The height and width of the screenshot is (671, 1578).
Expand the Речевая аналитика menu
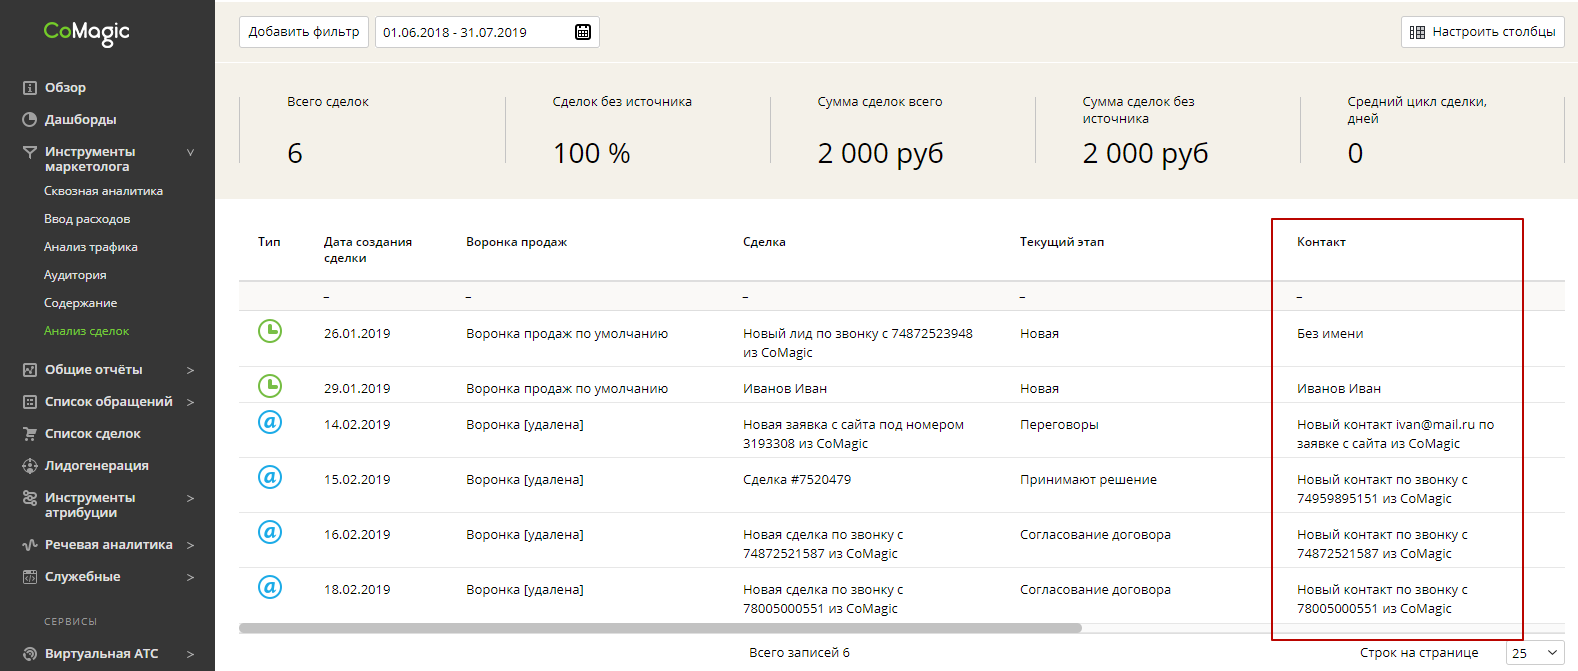pos(190,545)
